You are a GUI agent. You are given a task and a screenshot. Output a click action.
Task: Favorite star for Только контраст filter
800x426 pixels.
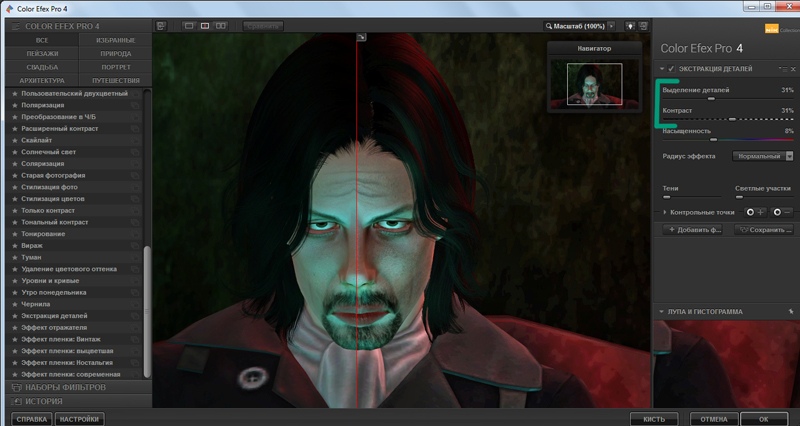pos(15,211)
